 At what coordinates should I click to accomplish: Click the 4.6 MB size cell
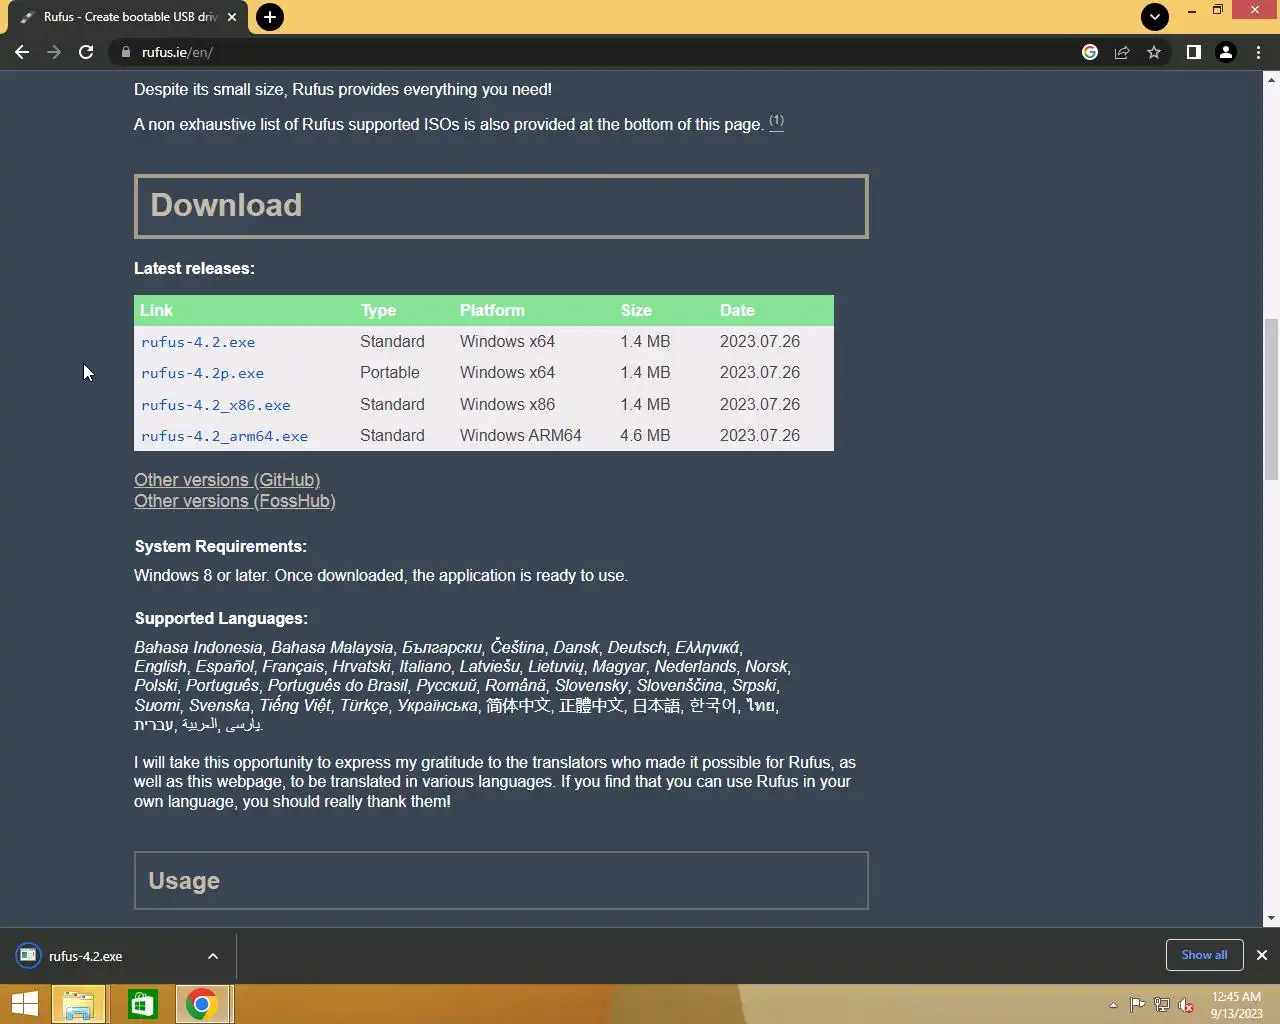tap(645, 435)
